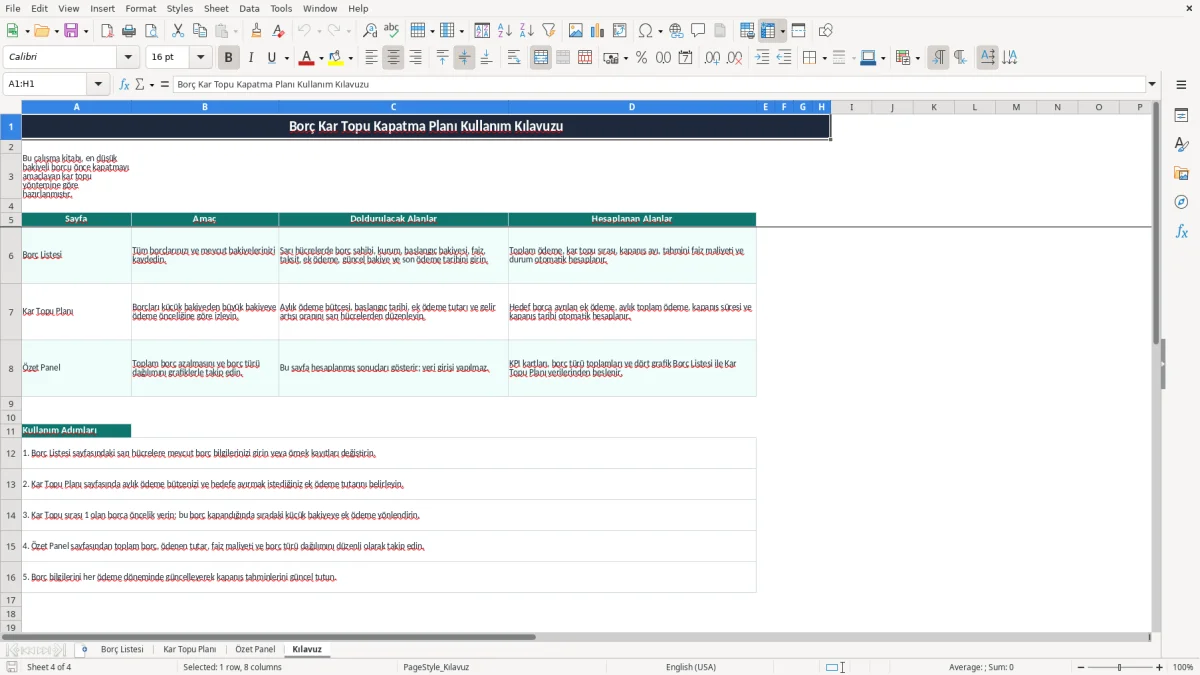Image resolution: width=1200 pixels, height=675 pixels.
Task: Open the sidebar Functions deck
Action: [x=1181, y=232]
